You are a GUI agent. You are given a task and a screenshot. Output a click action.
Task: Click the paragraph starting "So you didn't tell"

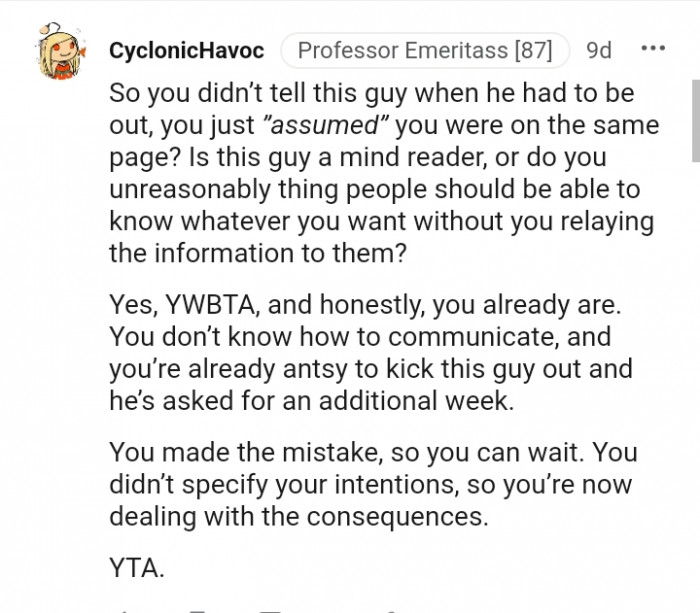[x=382, y=174]
